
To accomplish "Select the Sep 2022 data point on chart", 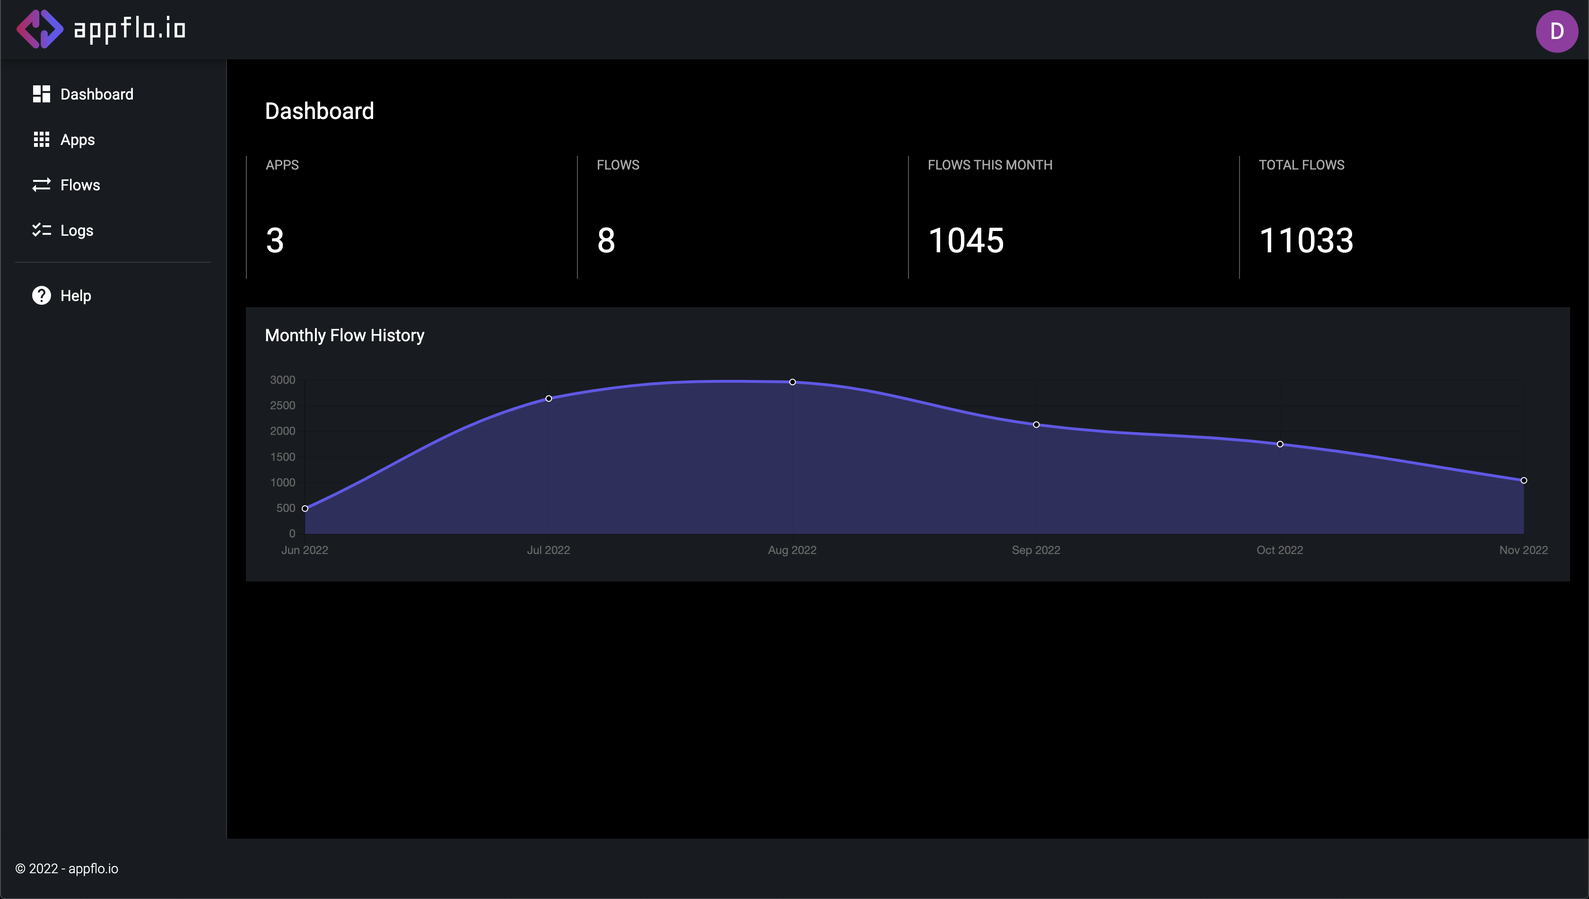I will 1036,425.
